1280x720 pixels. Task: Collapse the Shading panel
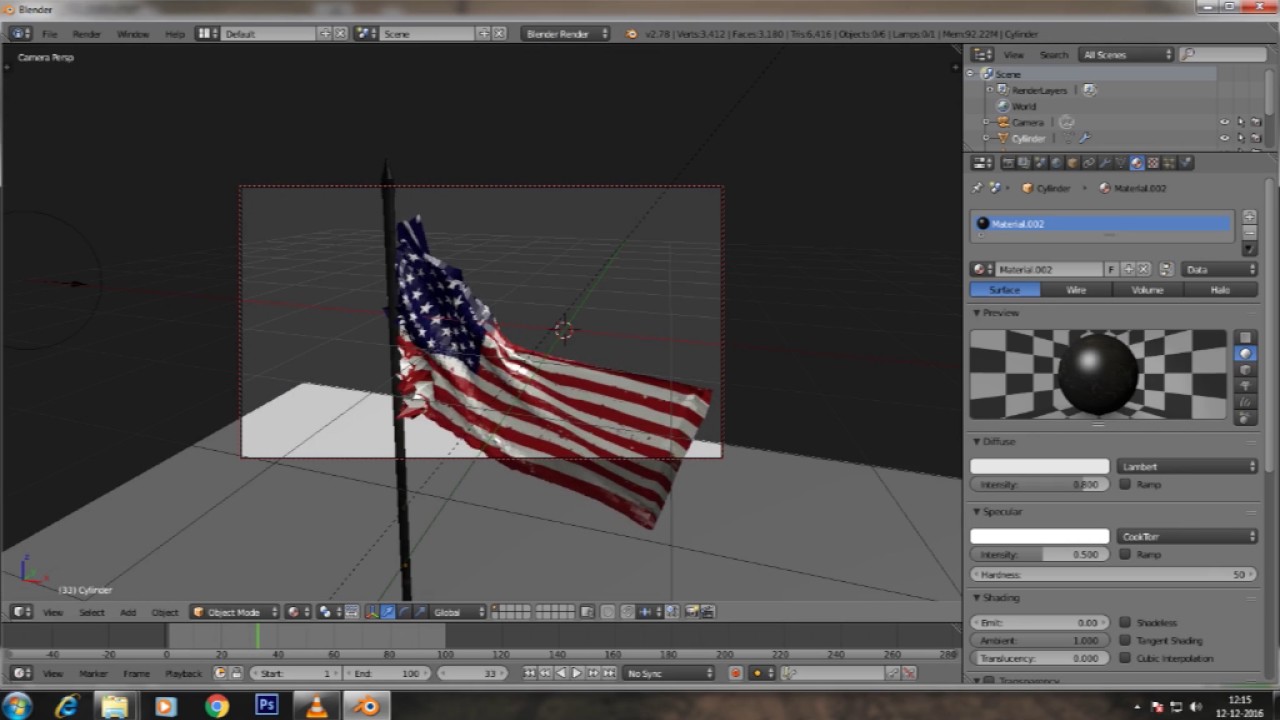point(977,597)
